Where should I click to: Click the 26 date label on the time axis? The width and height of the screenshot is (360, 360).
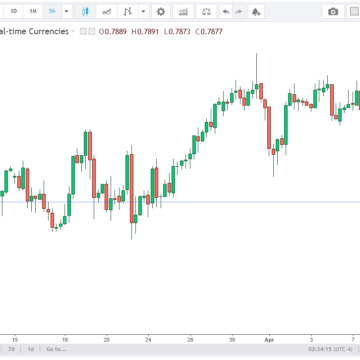(x=190, y=340)
